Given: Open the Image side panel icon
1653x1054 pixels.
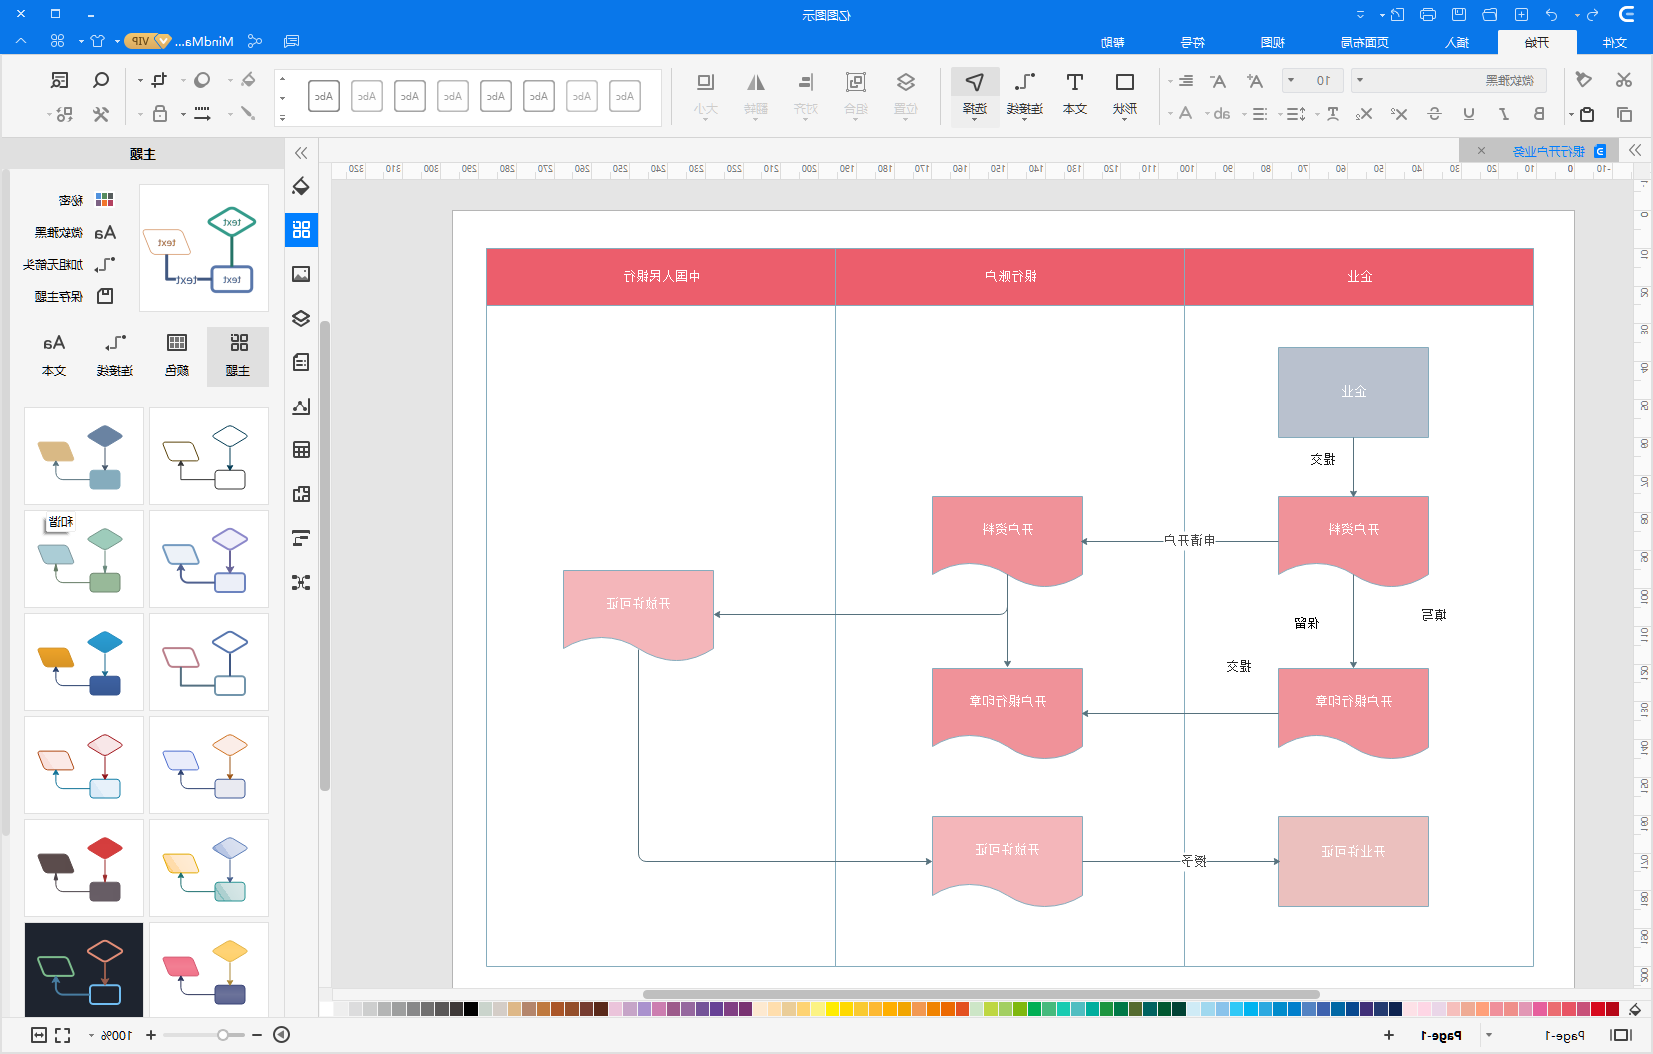Looking at the screenshot, I should tap(301, 274).
